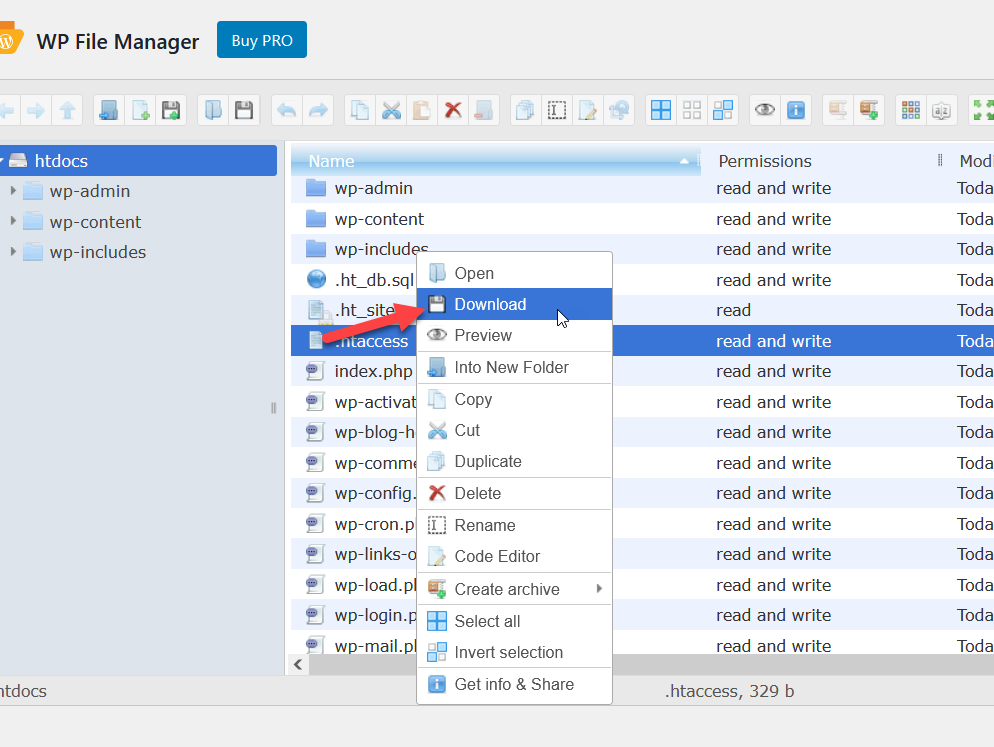
Task: Click the Upload files toolbar icon
Action: (x=171, y=111)
